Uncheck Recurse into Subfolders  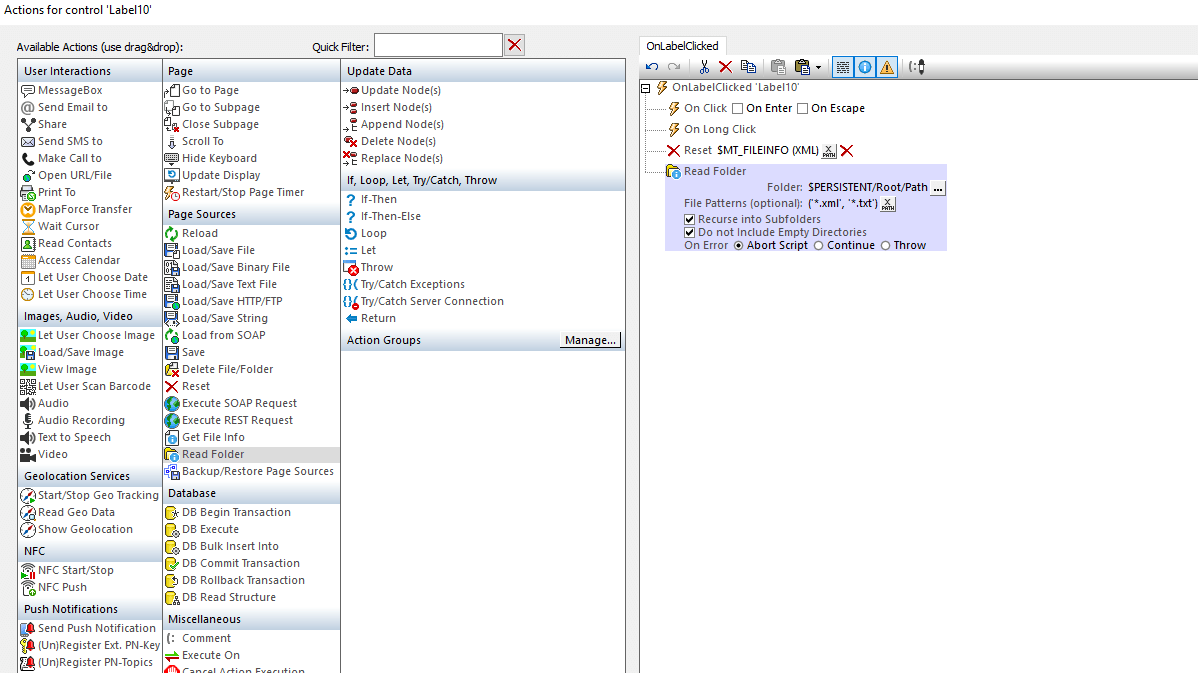[x=690, y=219]
